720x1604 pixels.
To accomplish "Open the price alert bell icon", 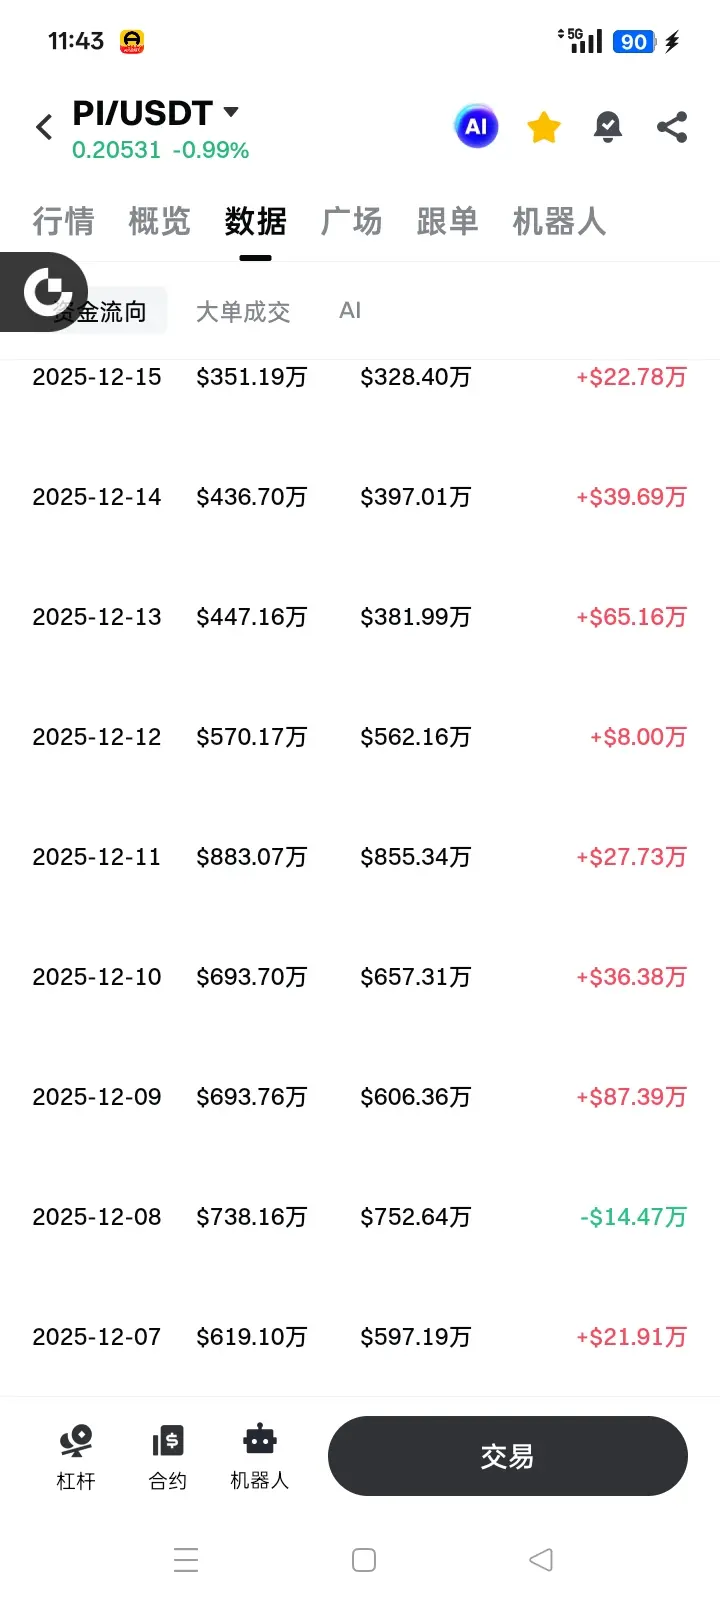I will [608, 127].
